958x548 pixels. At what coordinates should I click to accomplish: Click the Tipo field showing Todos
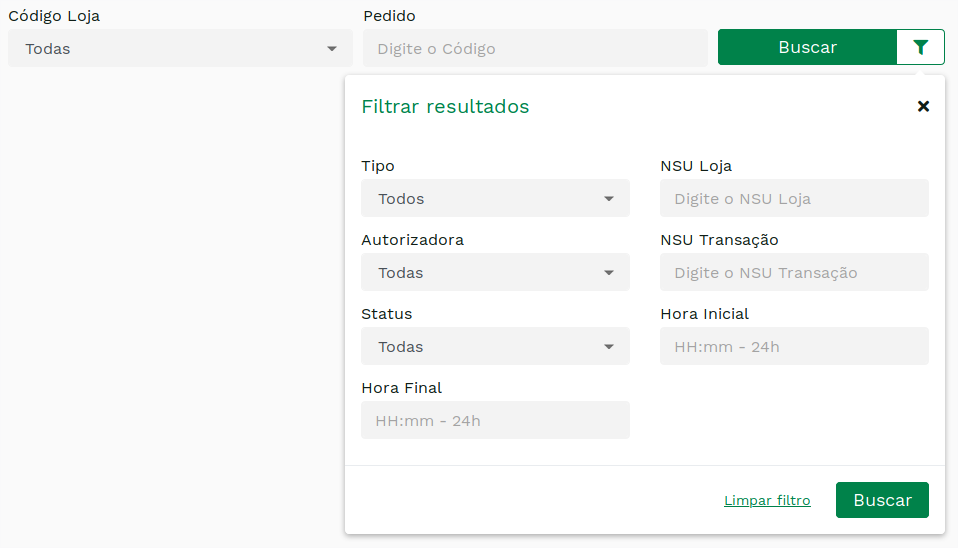click(x=495, y=198)
